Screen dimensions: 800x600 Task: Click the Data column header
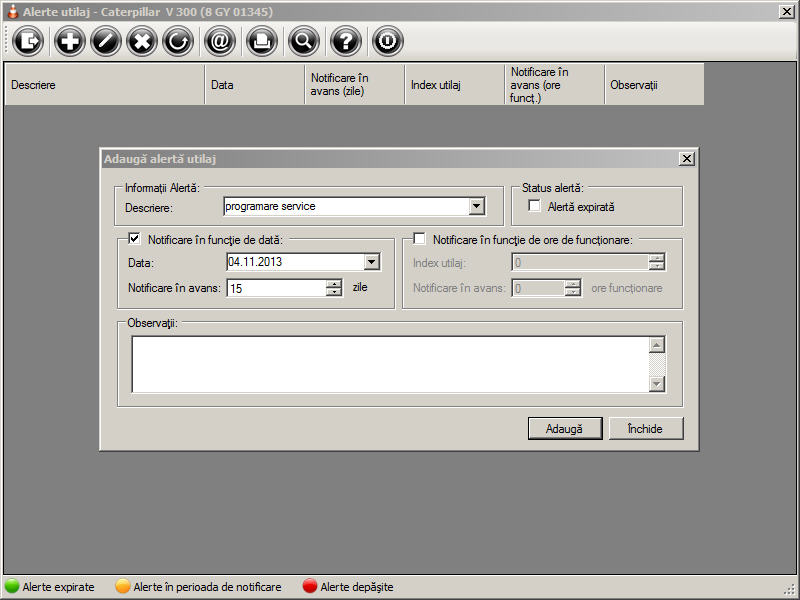(255, 85)
